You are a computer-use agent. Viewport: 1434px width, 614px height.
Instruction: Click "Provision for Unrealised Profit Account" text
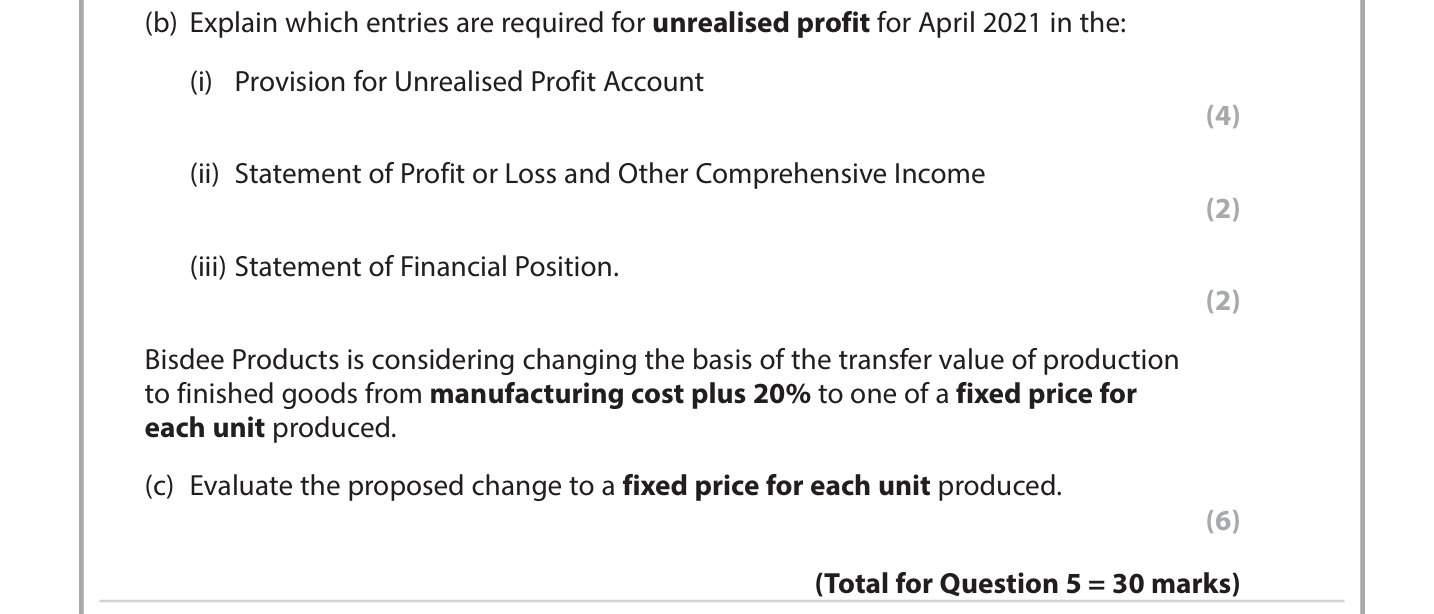(469, 82)
